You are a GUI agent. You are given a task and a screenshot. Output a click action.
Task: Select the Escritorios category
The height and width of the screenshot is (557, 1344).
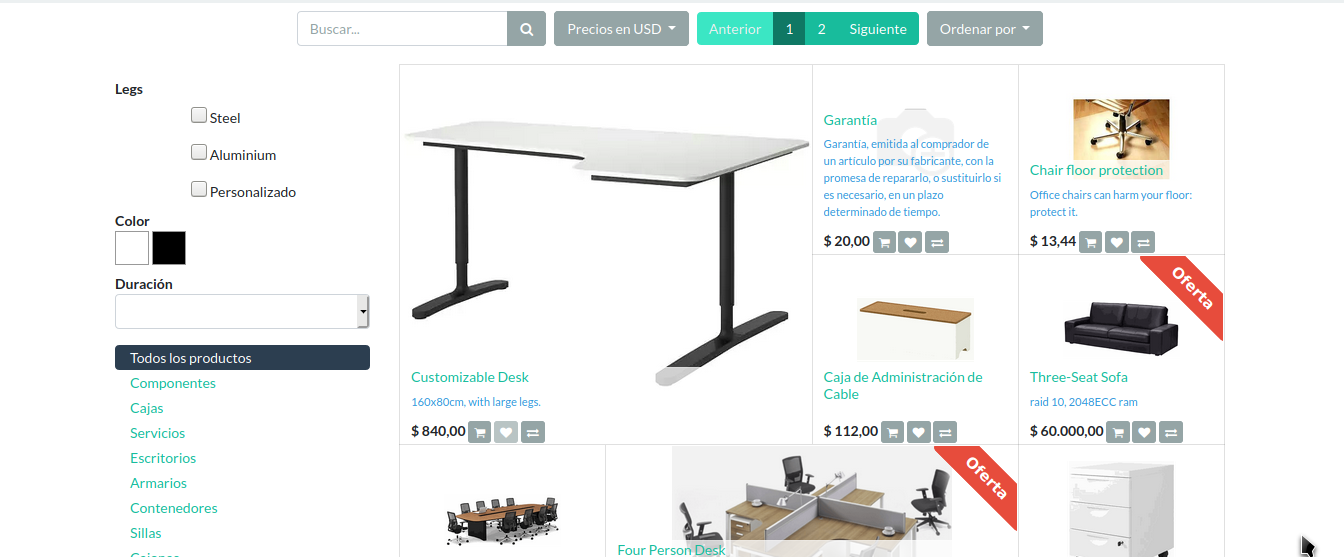(163, 458)
